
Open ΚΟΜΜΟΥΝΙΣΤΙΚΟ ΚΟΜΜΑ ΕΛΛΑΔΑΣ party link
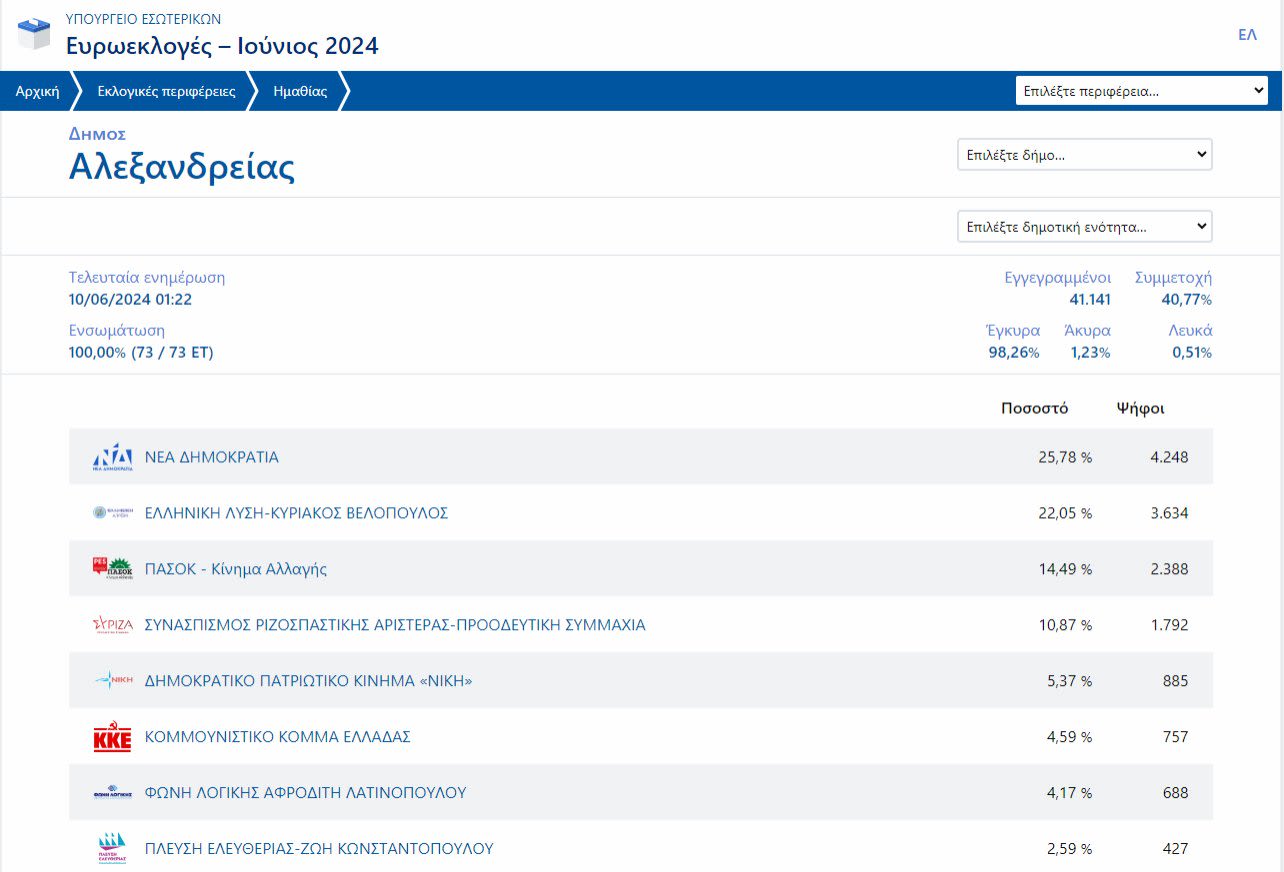278,737
